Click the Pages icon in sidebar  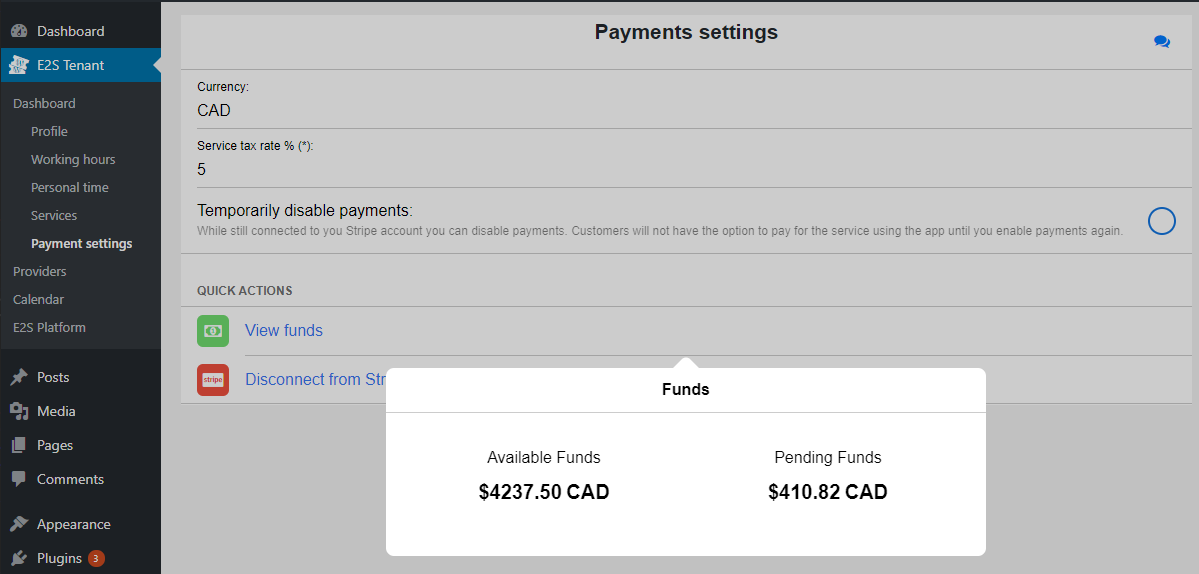[x=19, y=445]
